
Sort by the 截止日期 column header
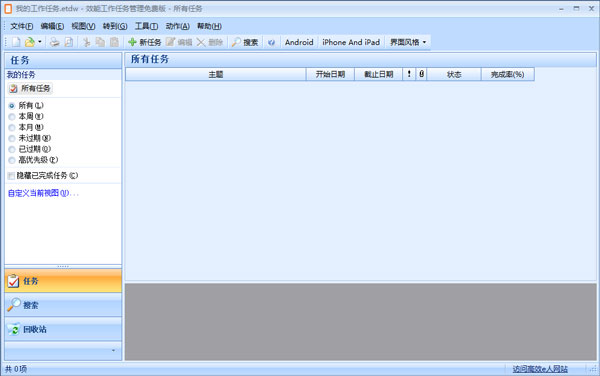[378, 74]
